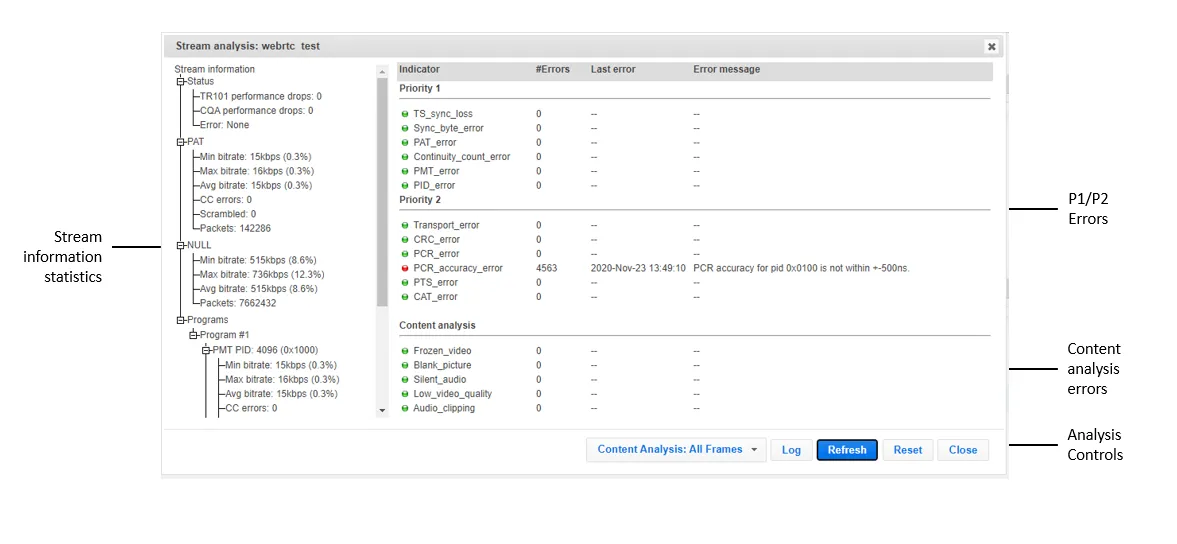Reset the analysis counters

(x=908, y=450)
